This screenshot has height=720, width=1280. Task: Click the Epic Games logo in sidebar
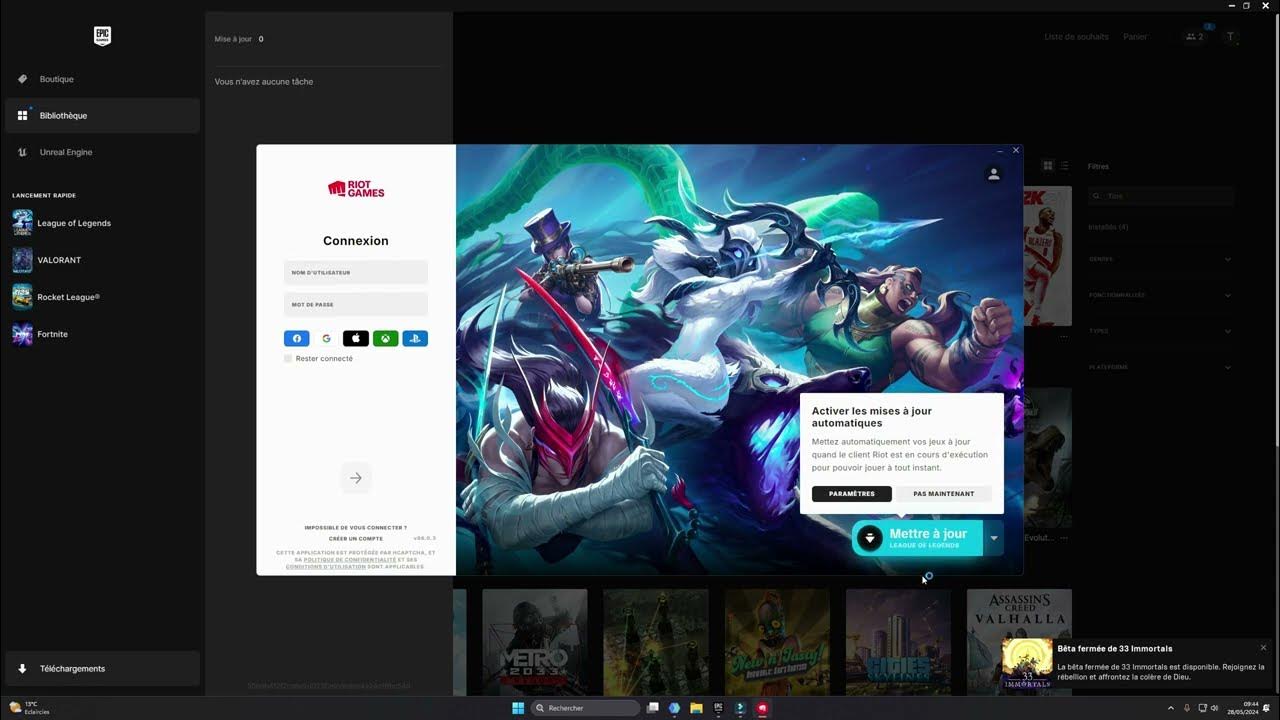click(102, 36)
